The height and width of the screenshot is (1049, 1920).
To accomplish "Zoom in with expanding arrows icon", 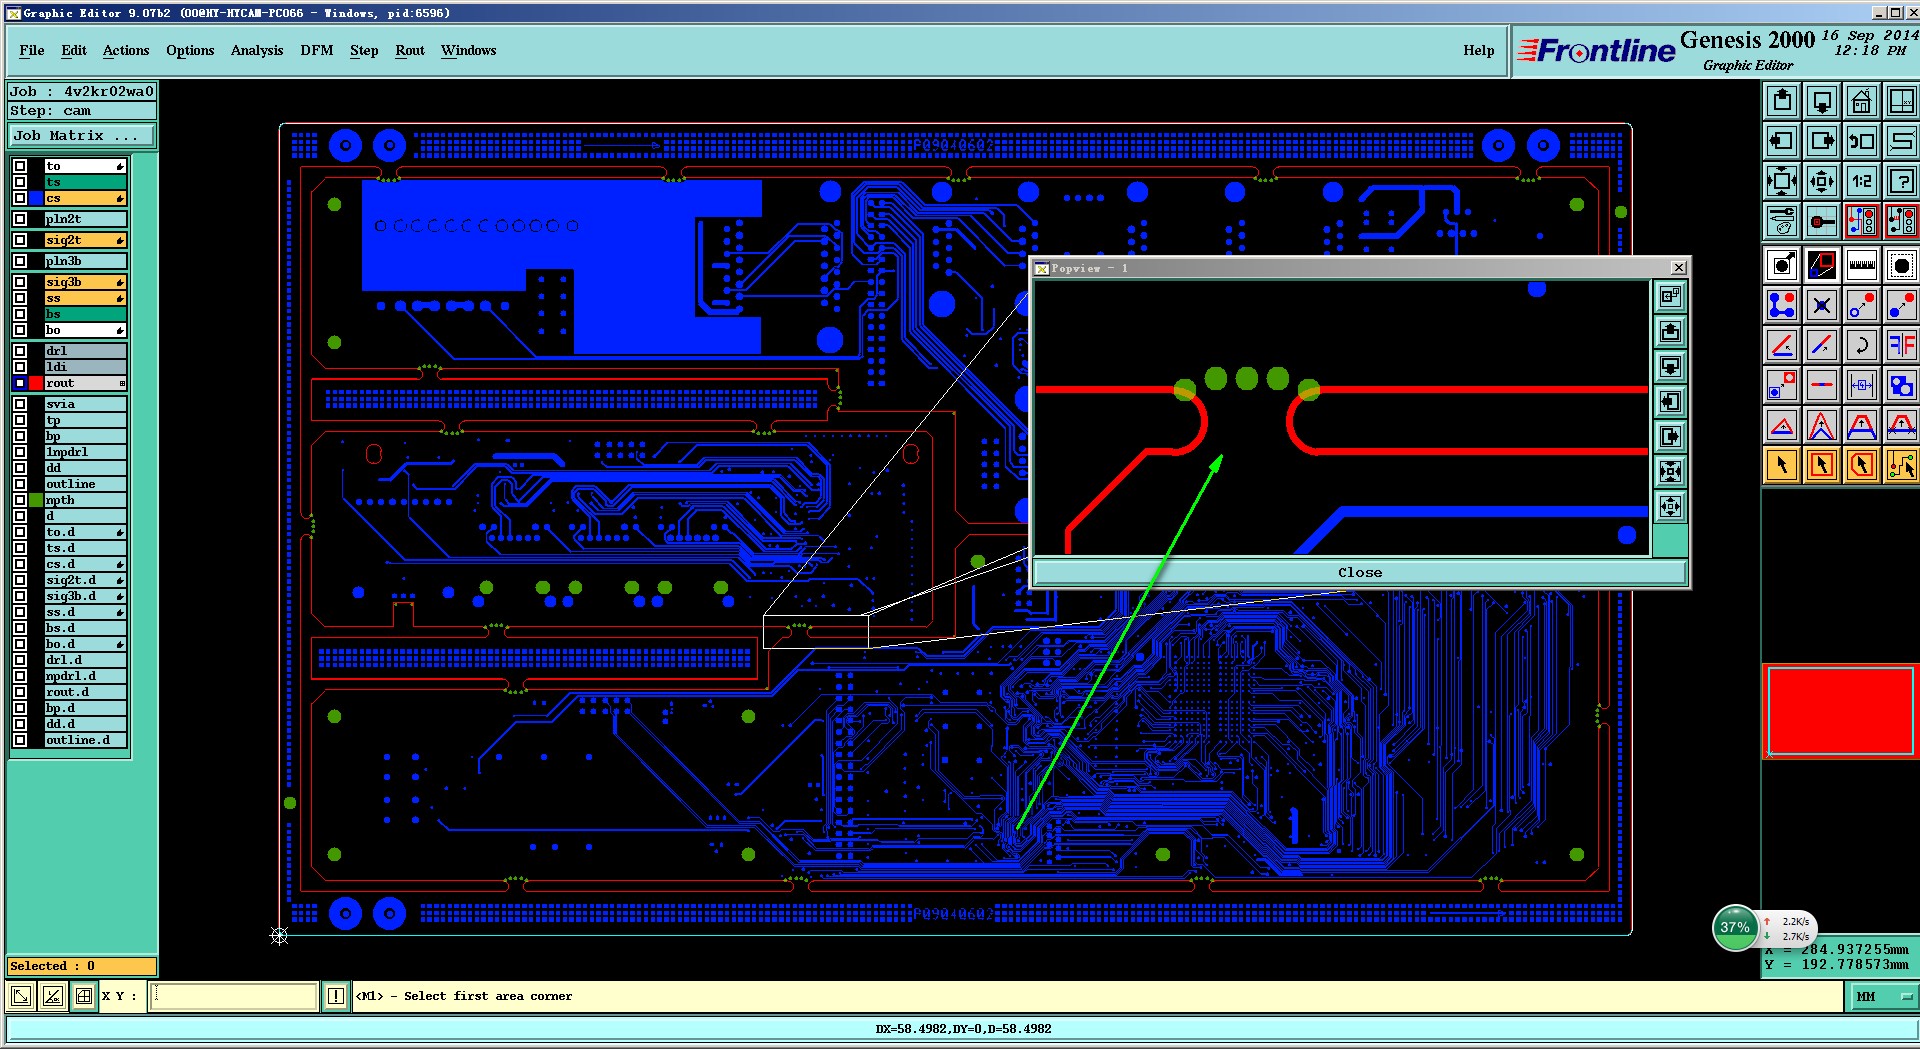I will (1782, 181).
